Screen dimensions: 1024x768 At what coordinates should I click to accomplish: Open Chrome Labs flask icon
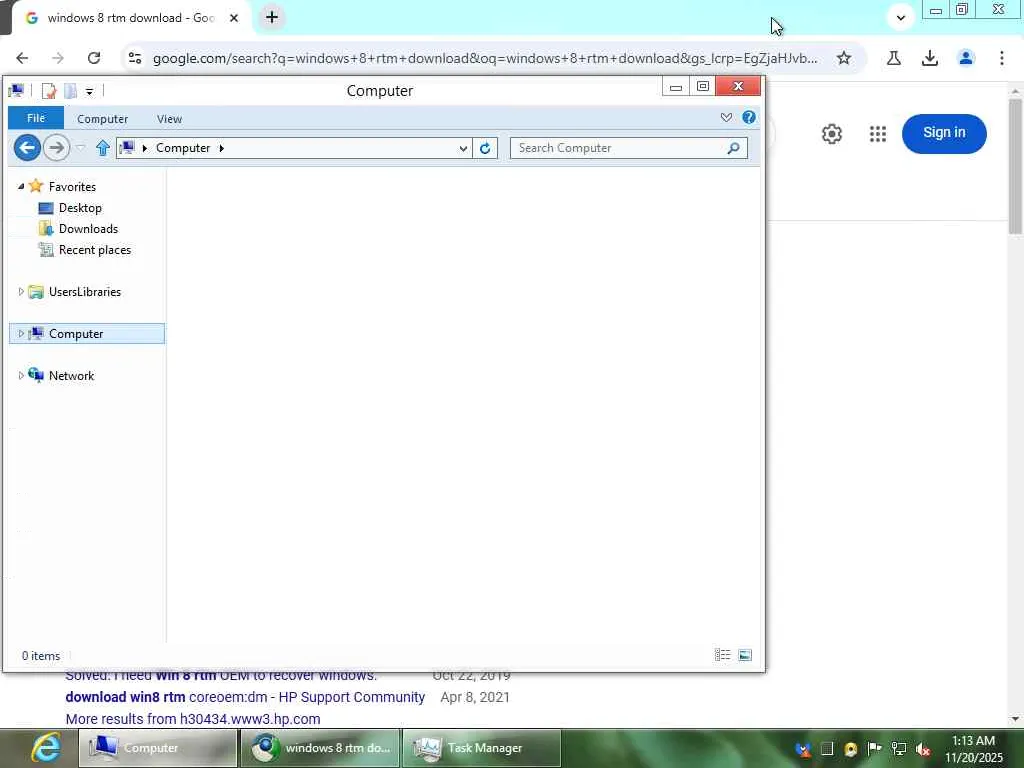coord(894,58)
